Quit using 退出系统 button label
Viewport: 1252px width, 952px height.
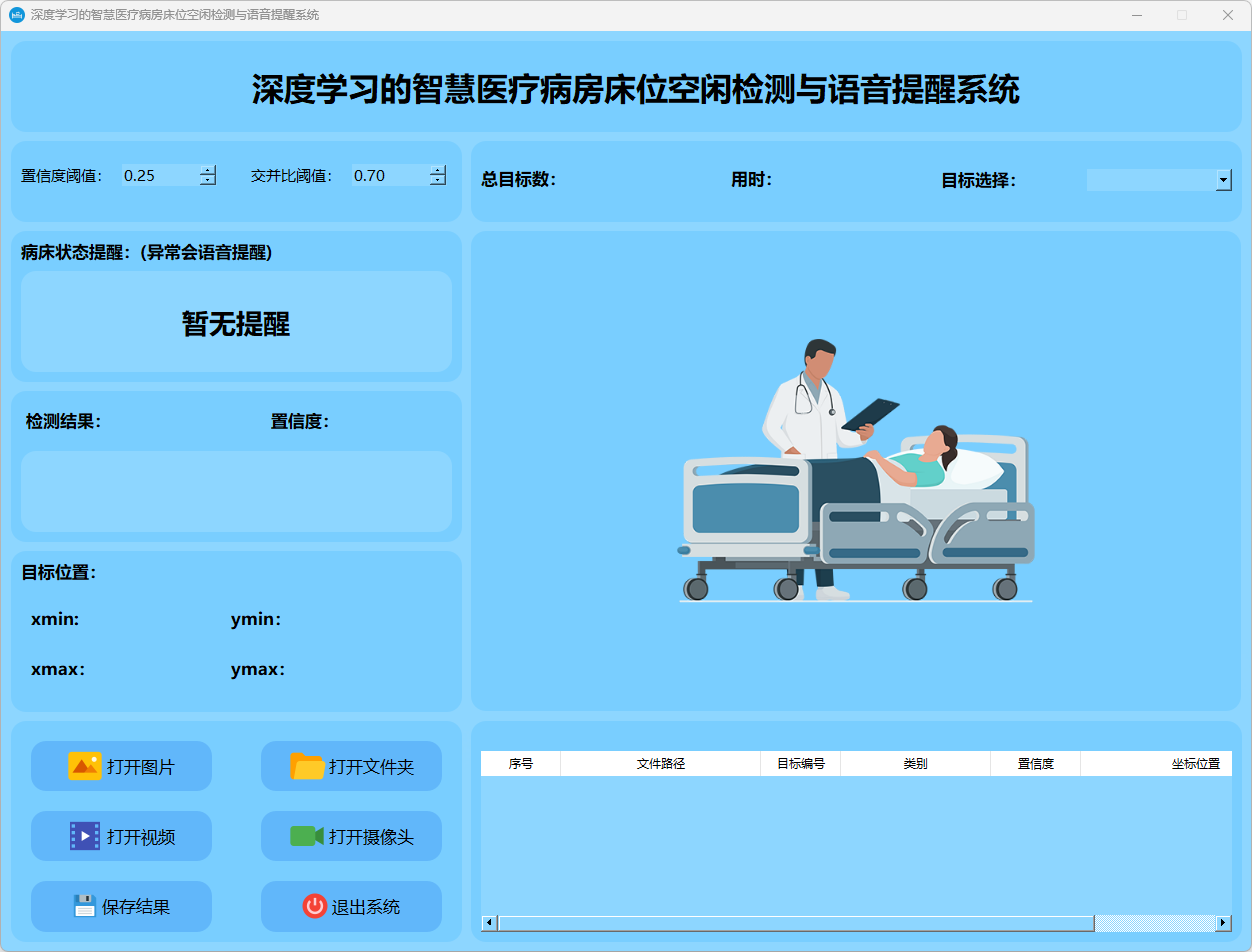(x=366, y=907)
